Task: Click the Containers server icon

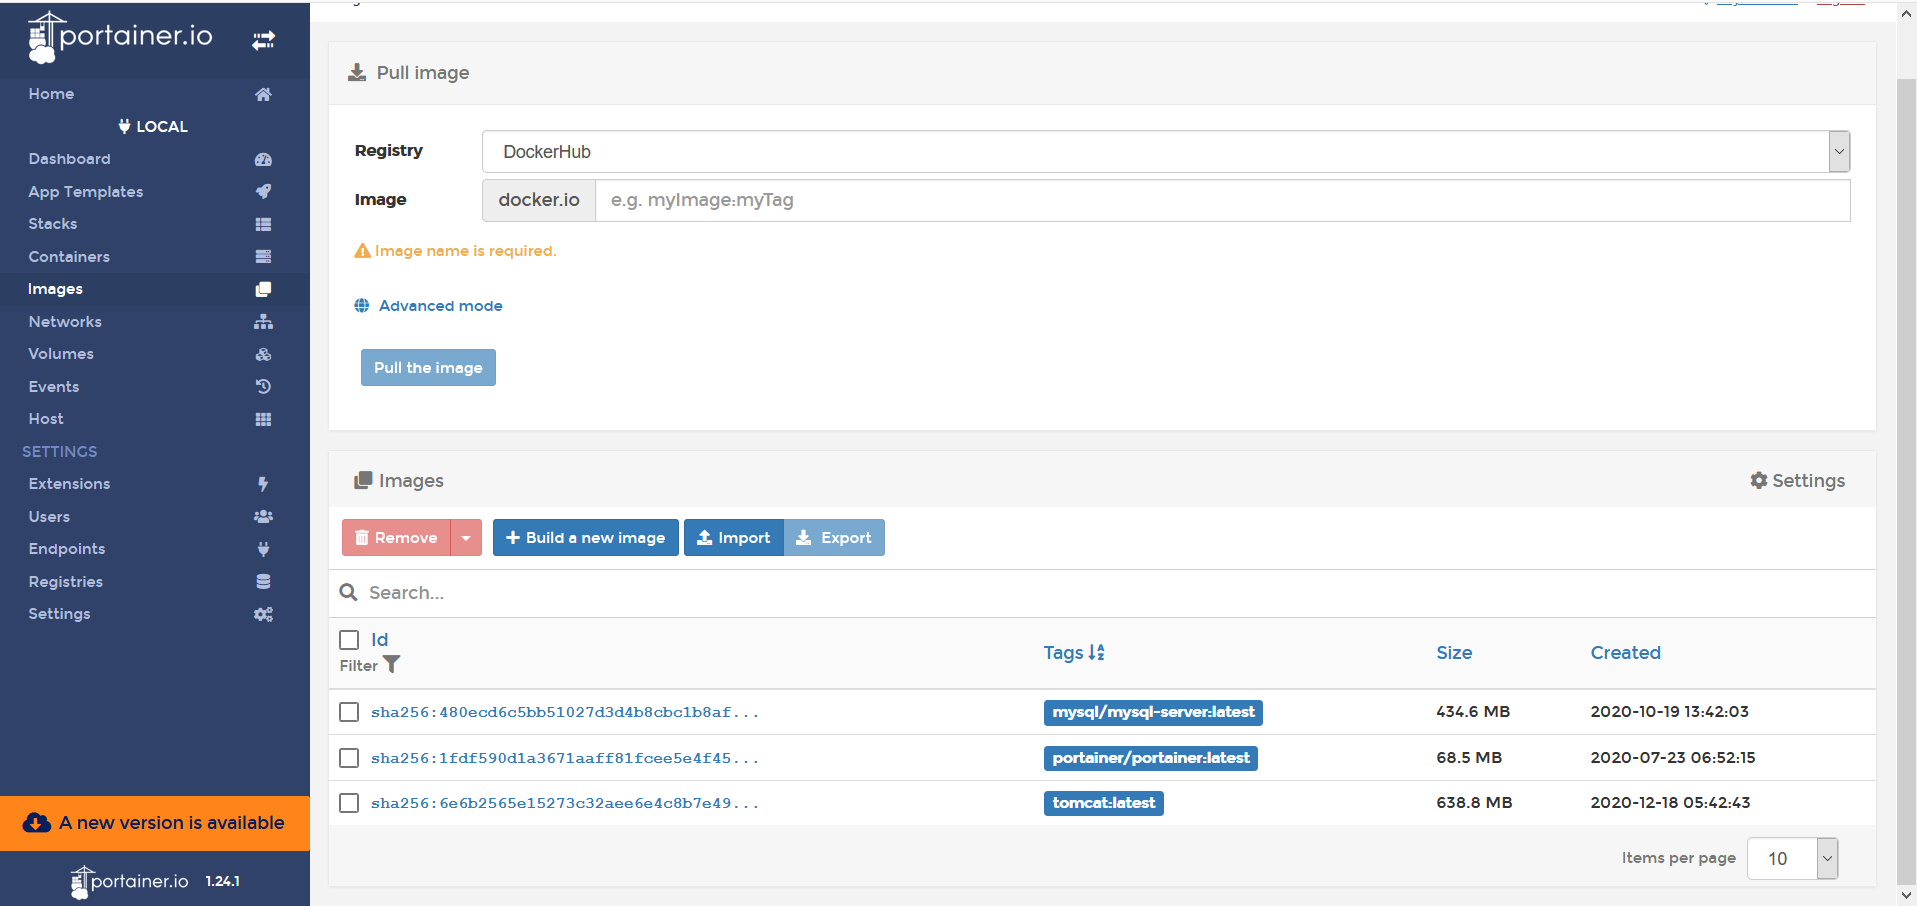Action: pos(263,256)
